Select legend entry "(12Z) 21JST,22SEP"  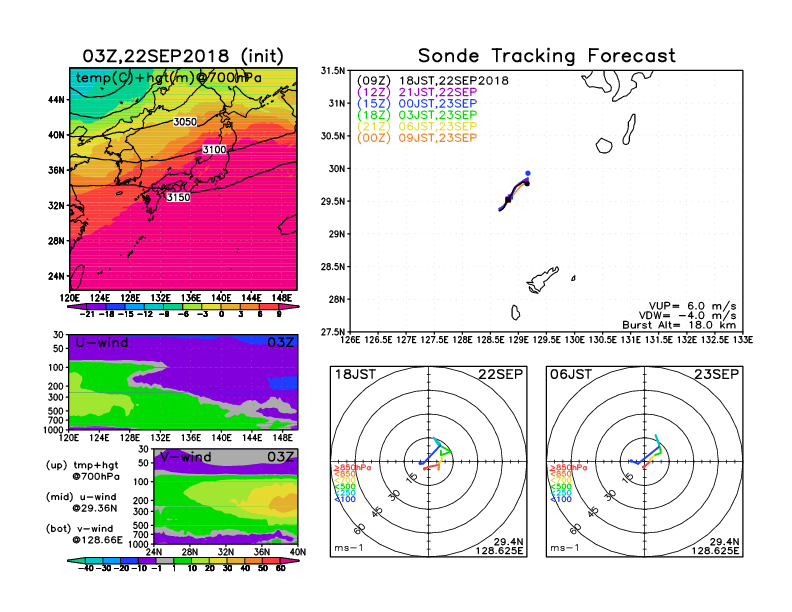417,92
